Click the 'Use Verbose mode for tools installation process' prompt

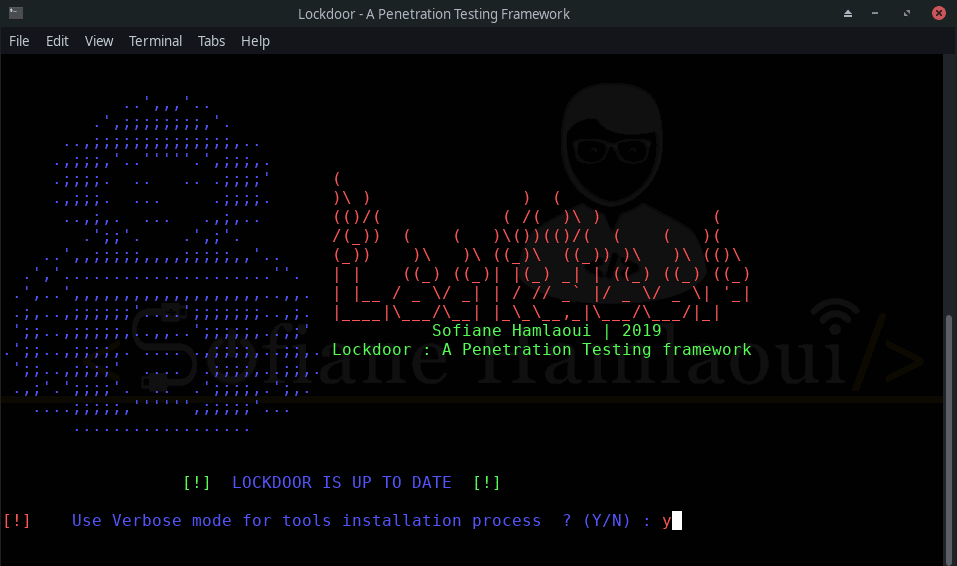point(306,521)
